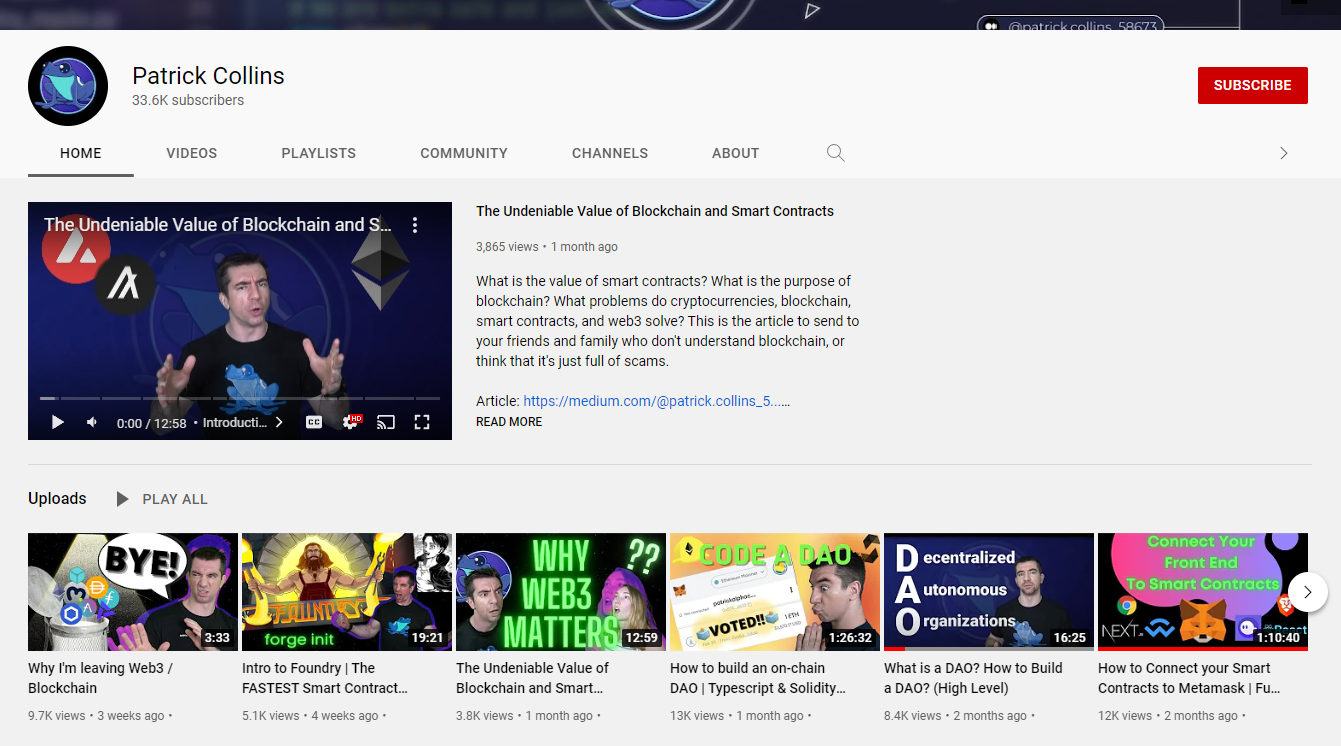Click the next chapter arrow after Introduction
This screenshot has width=1341, height=746.
(280, 422)
